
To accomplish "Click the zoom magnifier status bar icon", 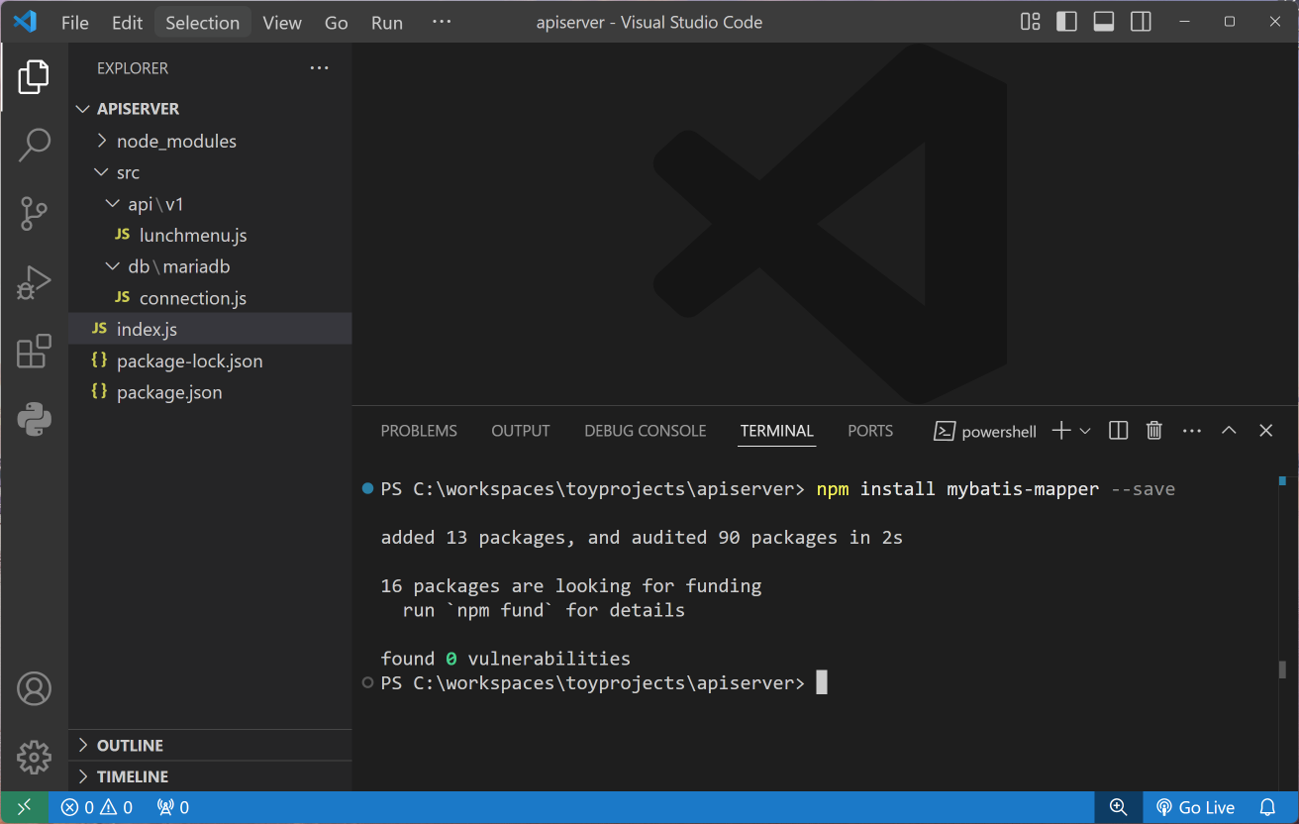I will pos(1118,807).
